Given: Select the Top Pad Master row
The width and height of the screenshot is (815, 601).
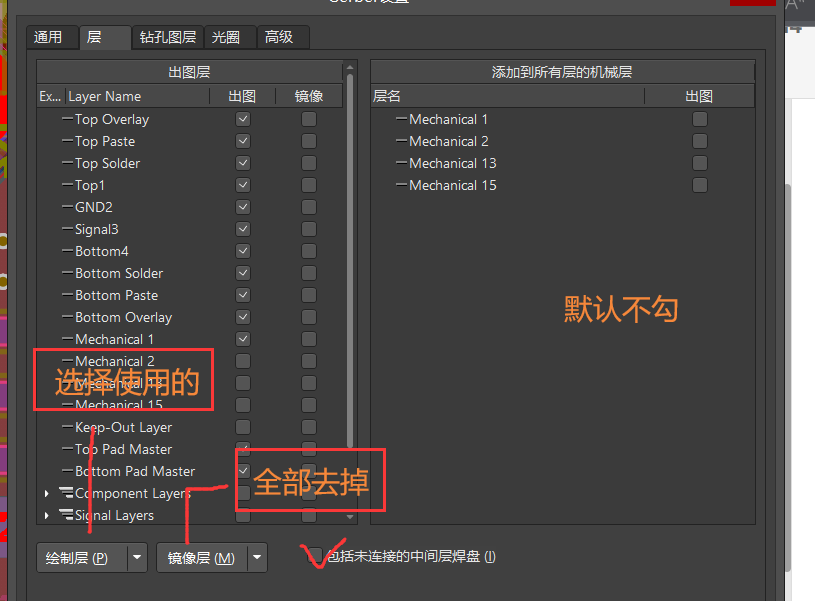Looking at the screenshot, I should tap(190, 449).
